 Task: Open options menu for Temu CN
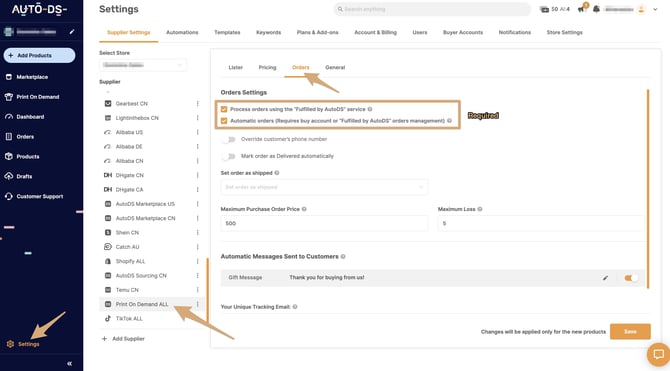[x=197, y=290]
